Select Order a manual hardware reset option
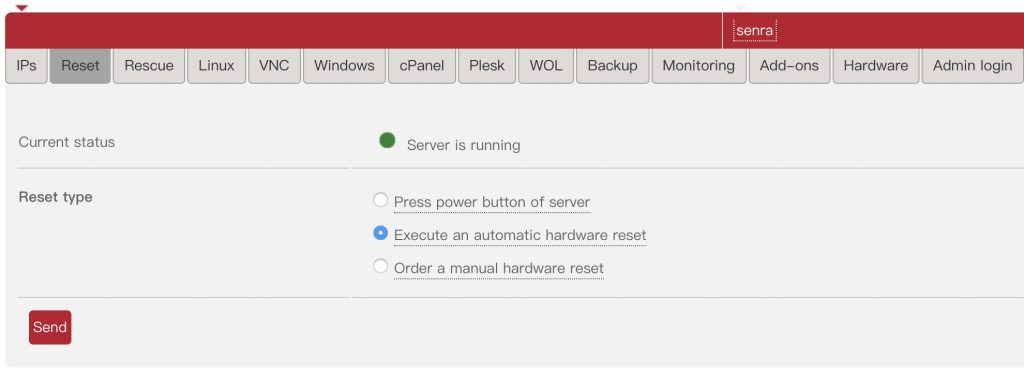The height and width of the screenshot is (389, 1024). (380, 266)
